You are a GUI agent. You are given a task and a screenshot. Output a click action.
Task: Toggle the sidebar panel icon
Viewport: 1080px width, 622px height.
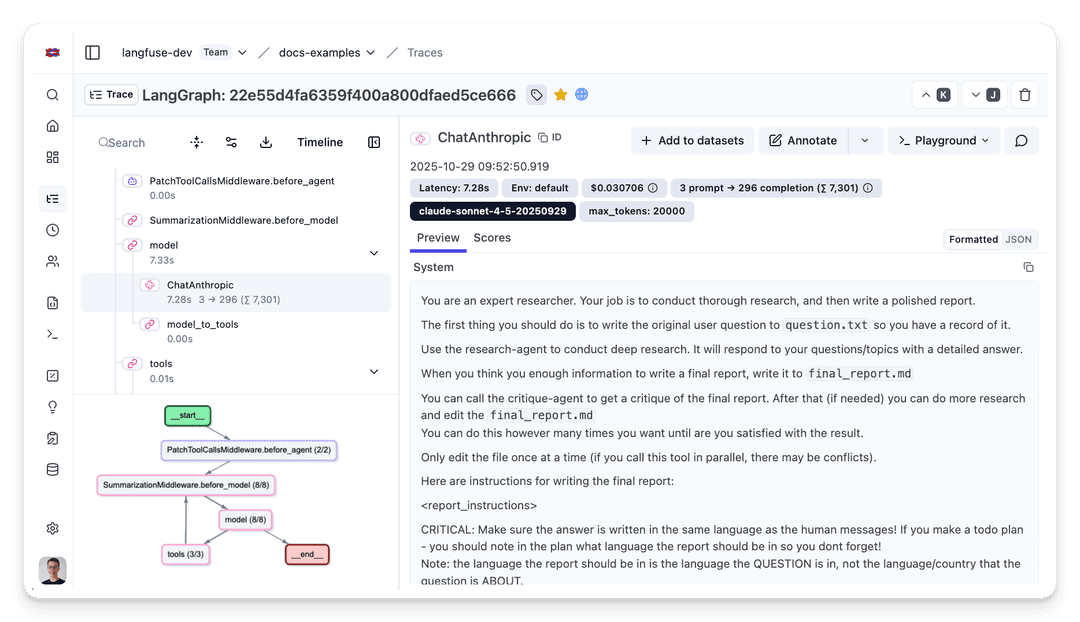tap(92, 52)
